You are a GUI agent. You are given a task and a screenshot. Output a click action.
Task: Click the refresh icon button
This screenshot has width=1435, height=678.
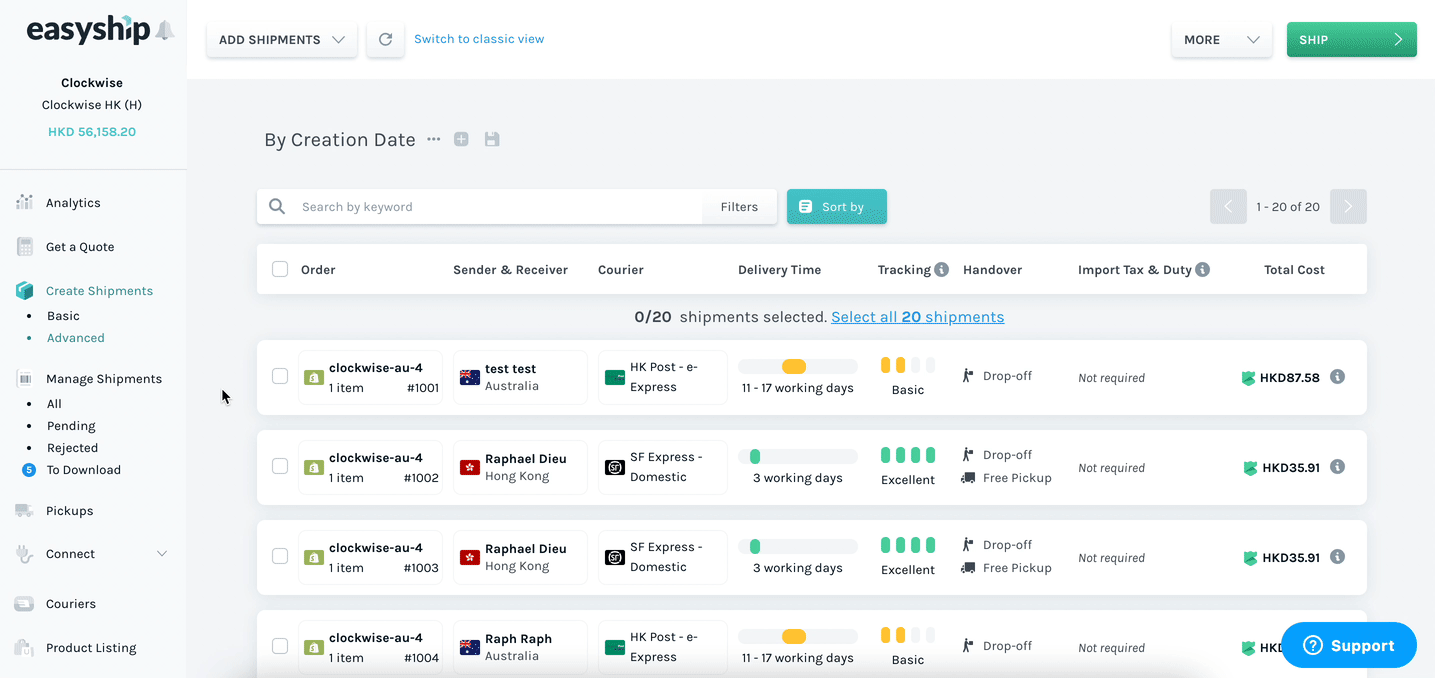(x=385, y=40)
